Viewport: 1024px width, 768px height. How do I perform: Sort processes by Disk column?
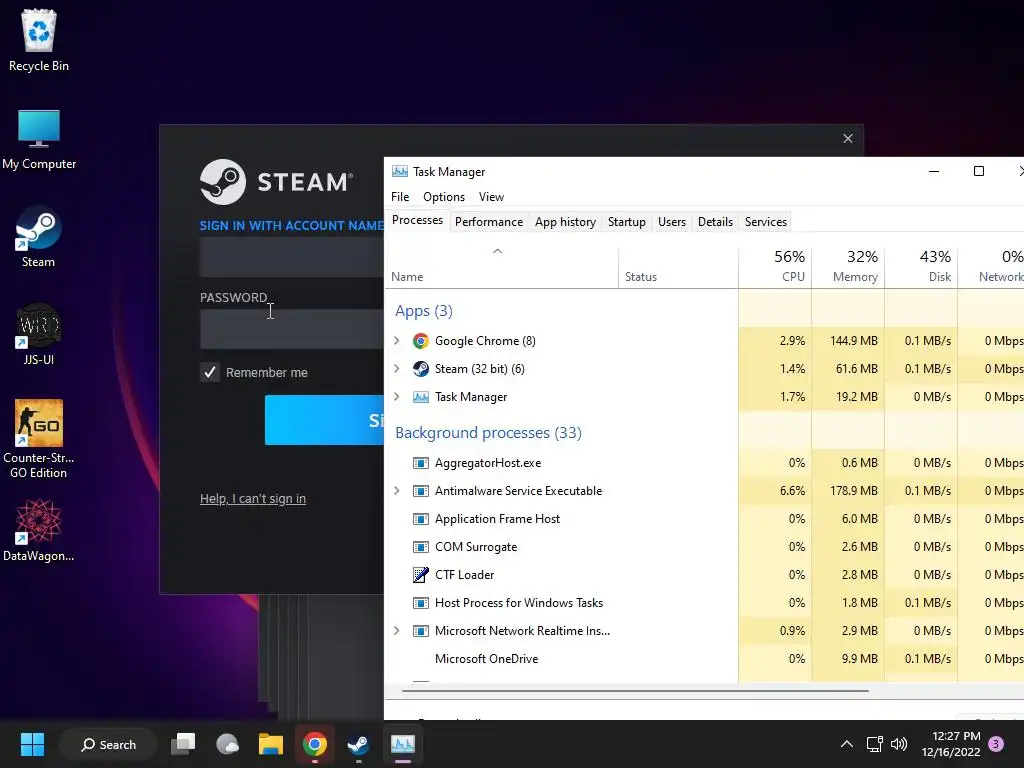(921, 266)
